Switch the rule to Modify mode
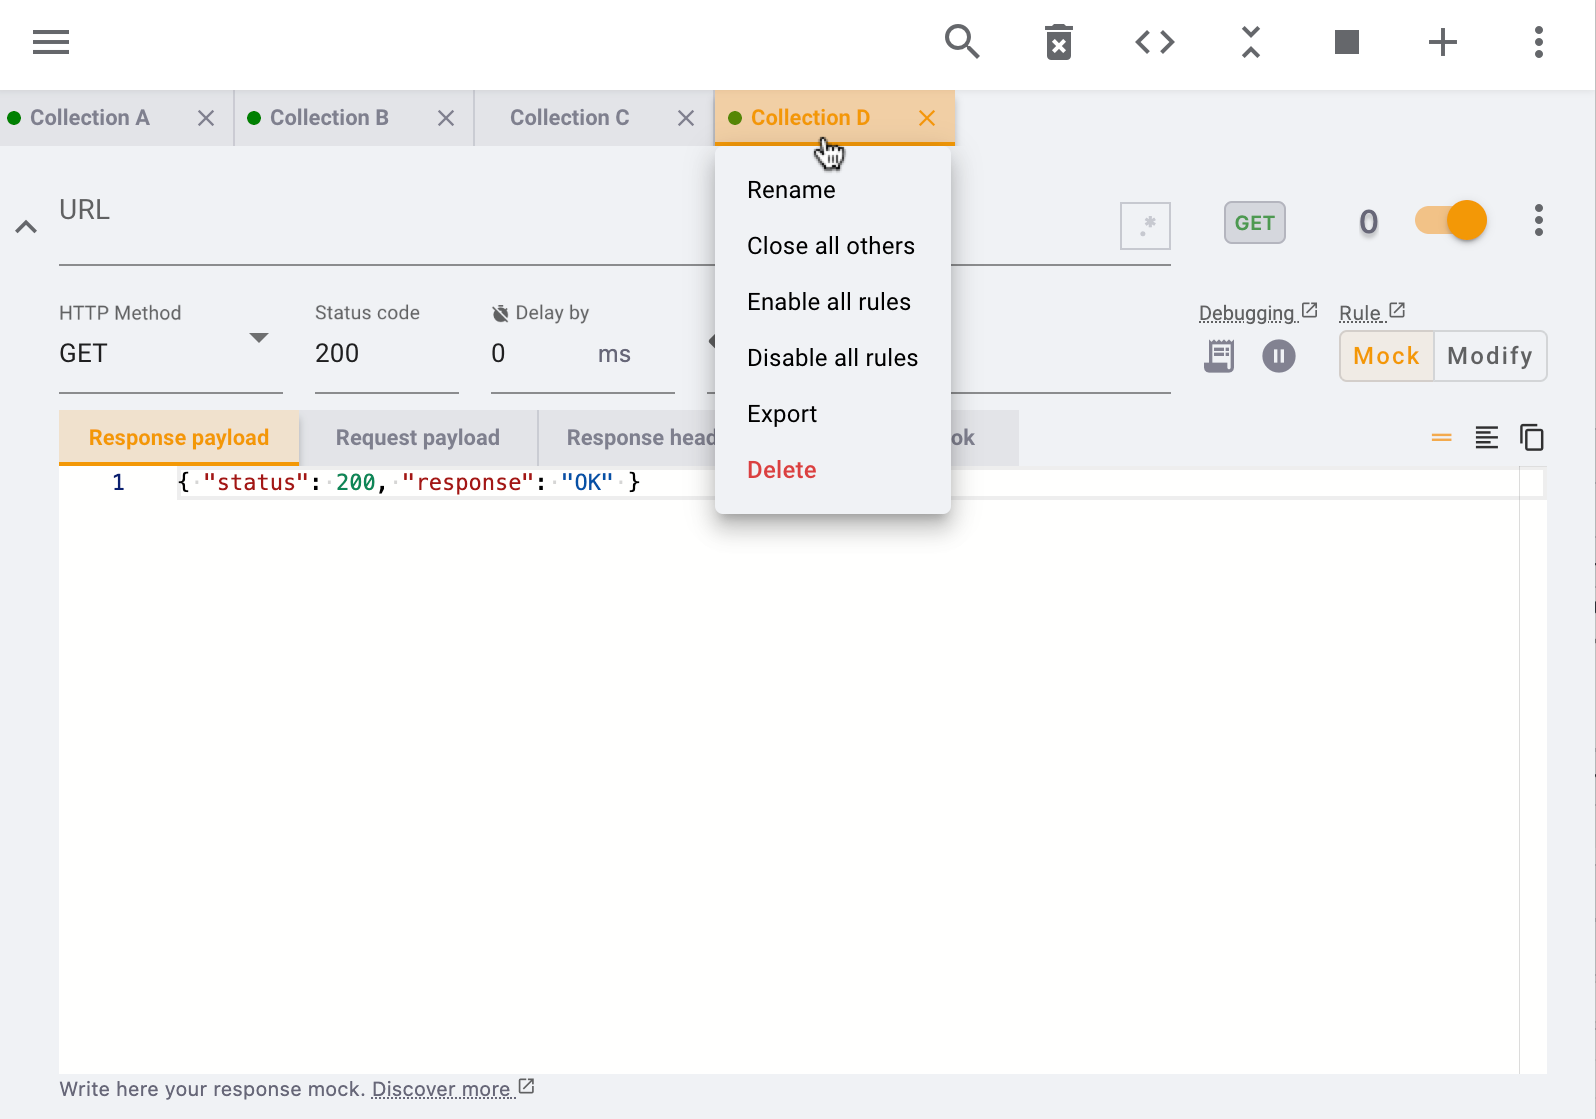This screenshot has height=1119, width=1596. (1489, 356)
